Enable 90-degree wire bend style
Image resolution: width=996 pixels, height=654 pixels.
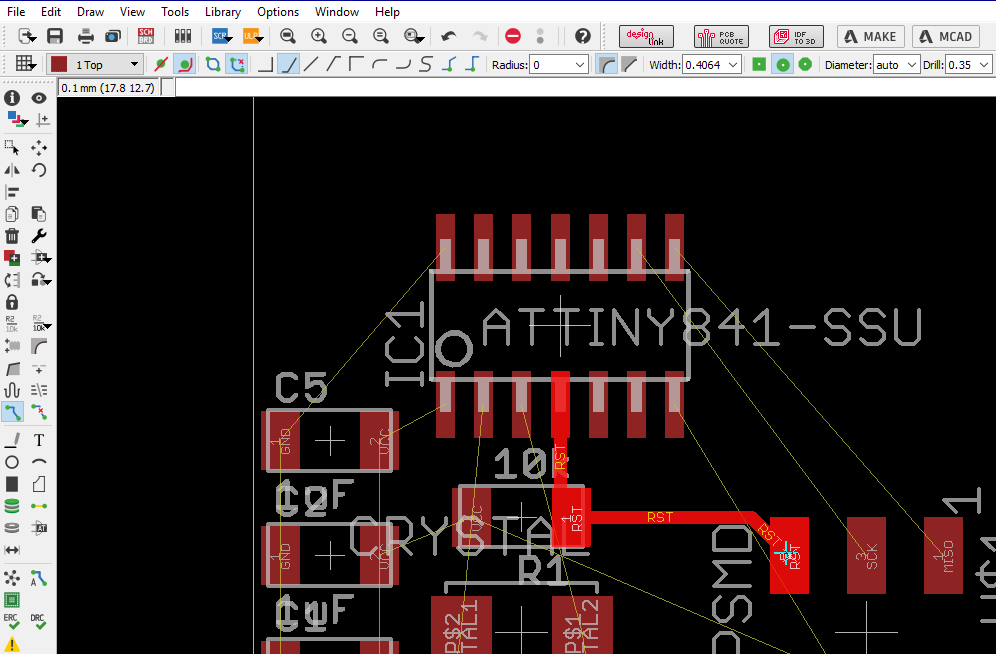(x=266, y=64)
